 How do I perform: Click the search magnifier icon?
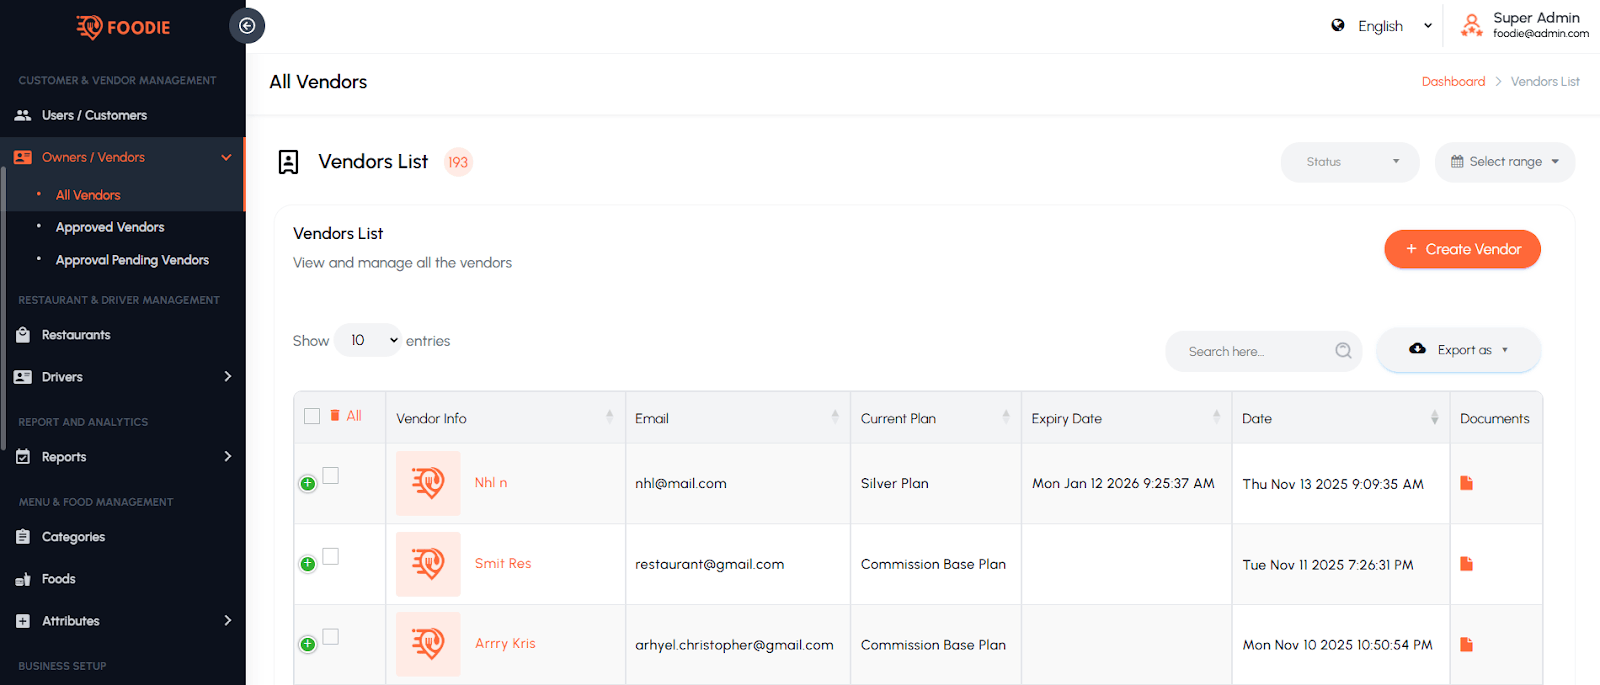[1343, 351]
